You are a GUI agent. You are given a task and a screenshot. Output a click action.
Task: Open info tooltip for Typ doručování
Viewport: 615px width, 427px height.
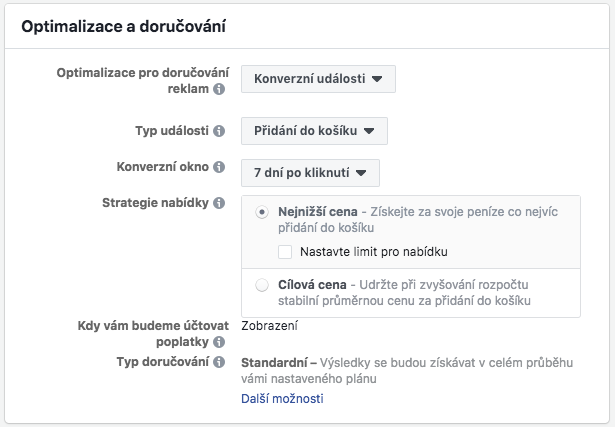[x=219, y=362]
